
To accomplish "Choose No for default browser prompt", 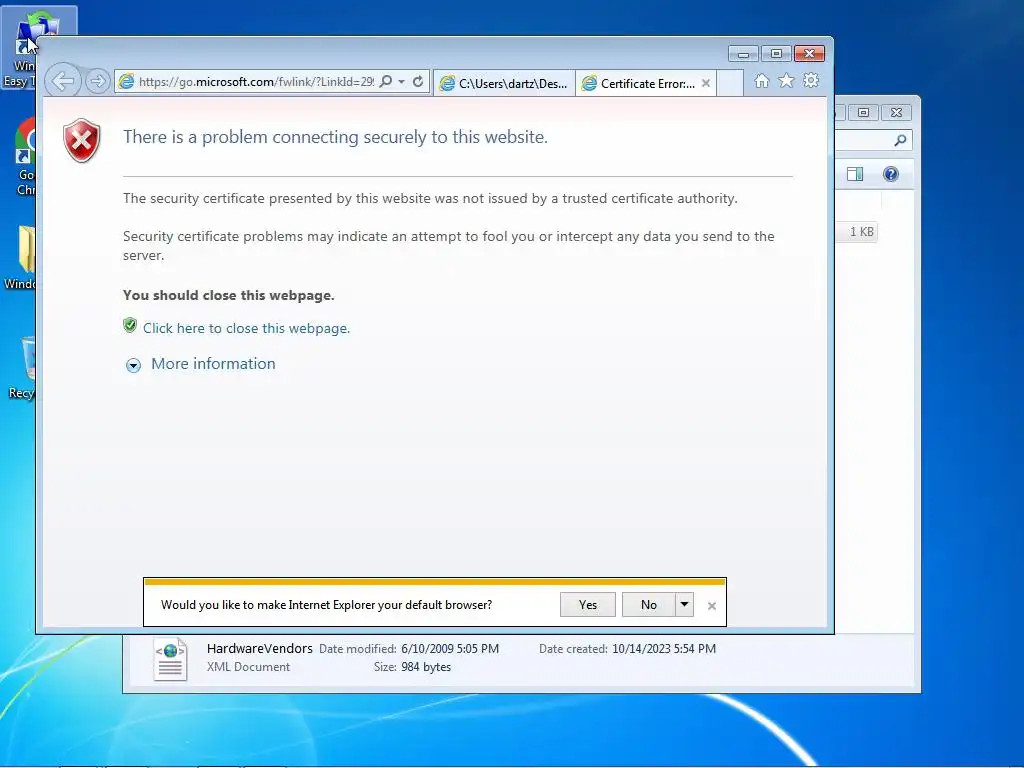I will point(648,605).
